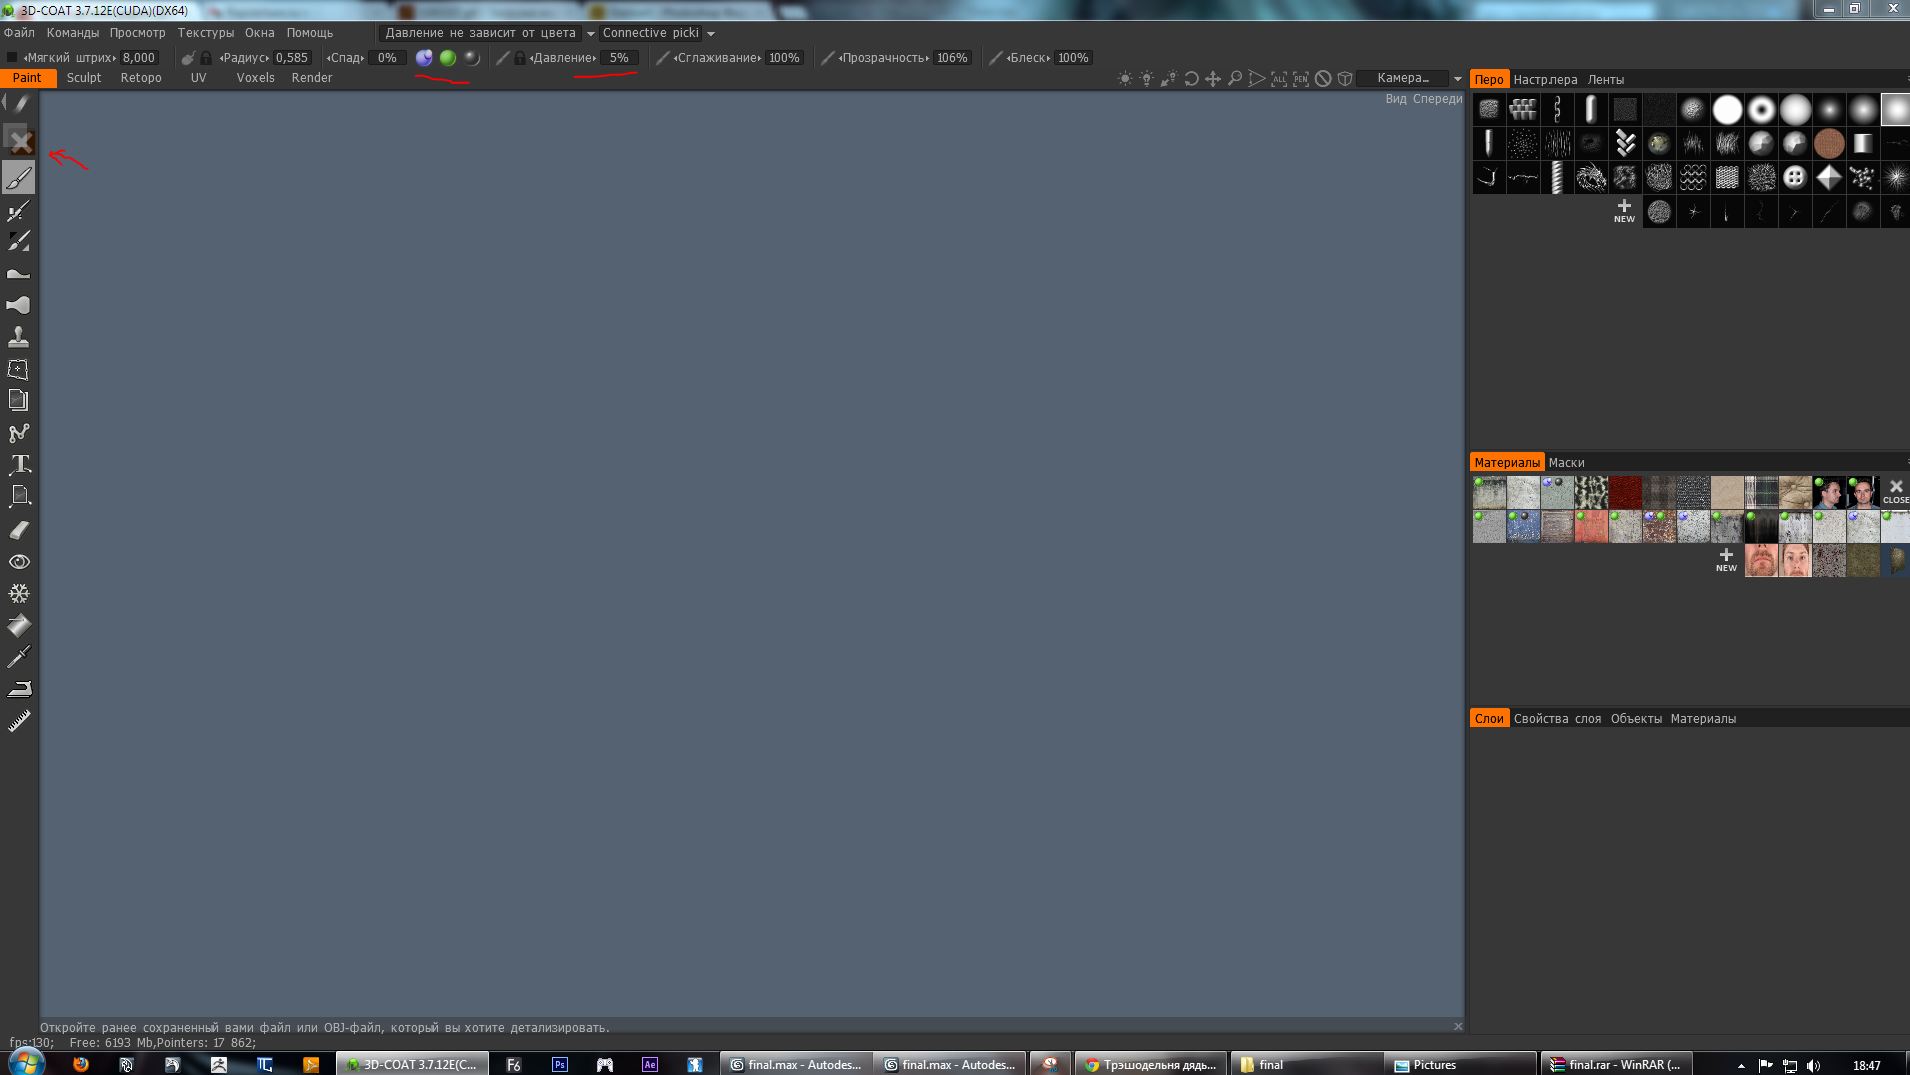Select the Eraser tool
Viewport: 1910px width, 1075px height.
(x=19, y=530)
